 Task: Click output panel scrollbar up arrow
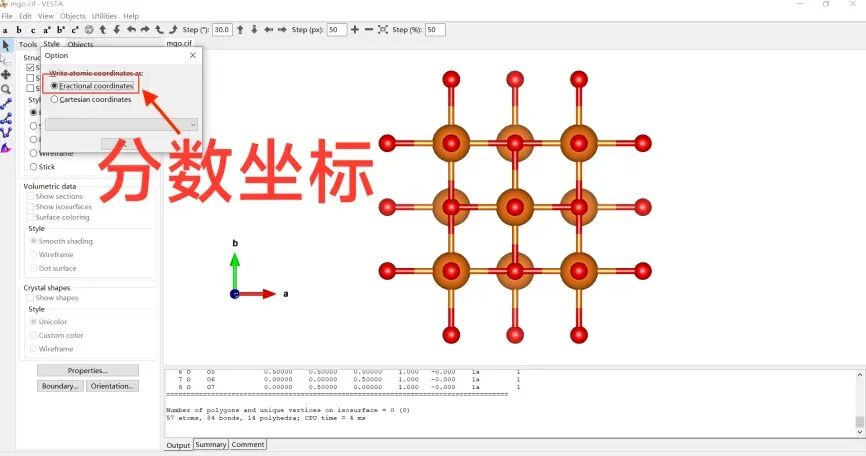point(860,375)
